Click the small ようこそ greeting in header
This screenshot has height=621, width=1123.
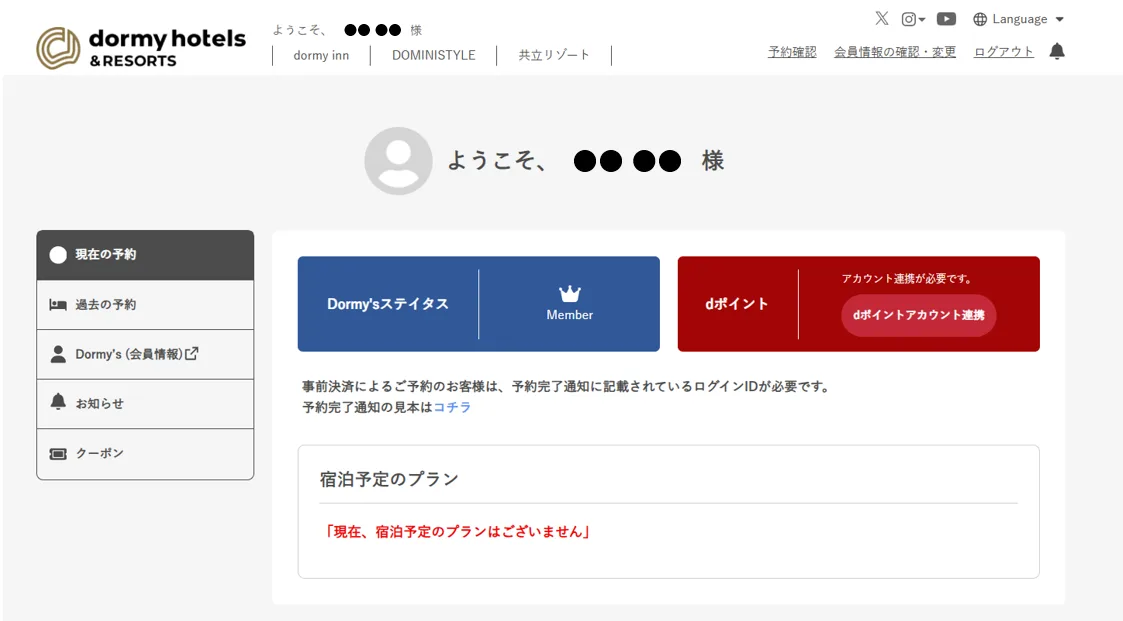347,30
